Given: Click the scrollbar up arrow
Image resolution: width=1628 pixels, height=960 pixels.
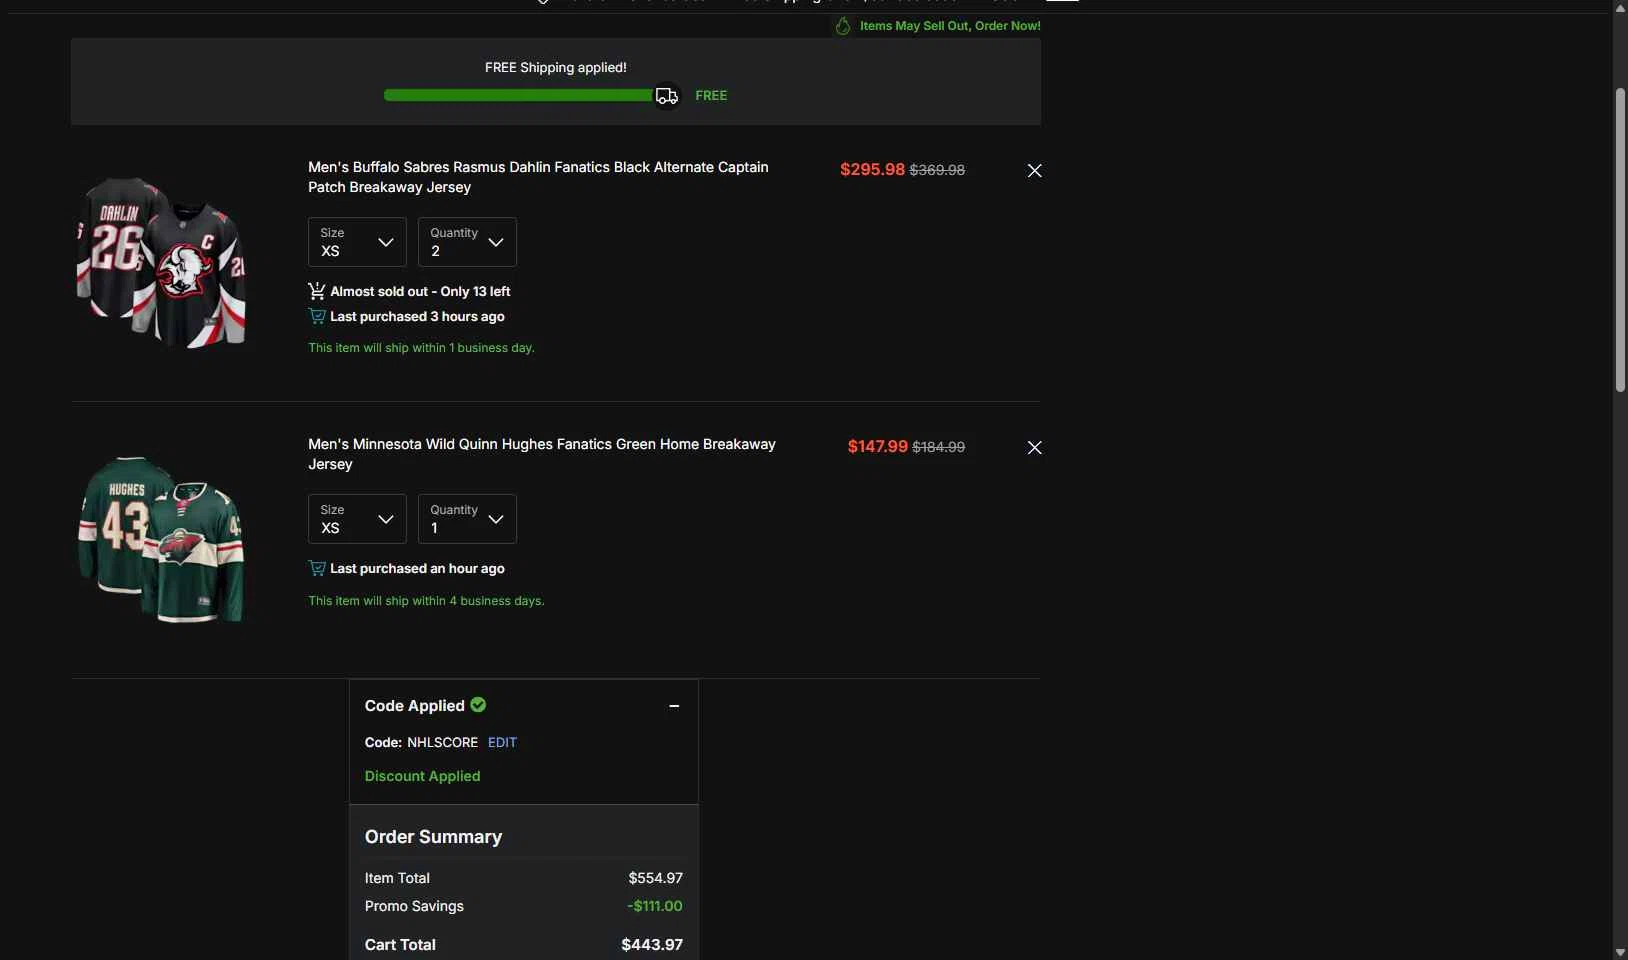Looking at the screenshot, I should pos(1620,8).
